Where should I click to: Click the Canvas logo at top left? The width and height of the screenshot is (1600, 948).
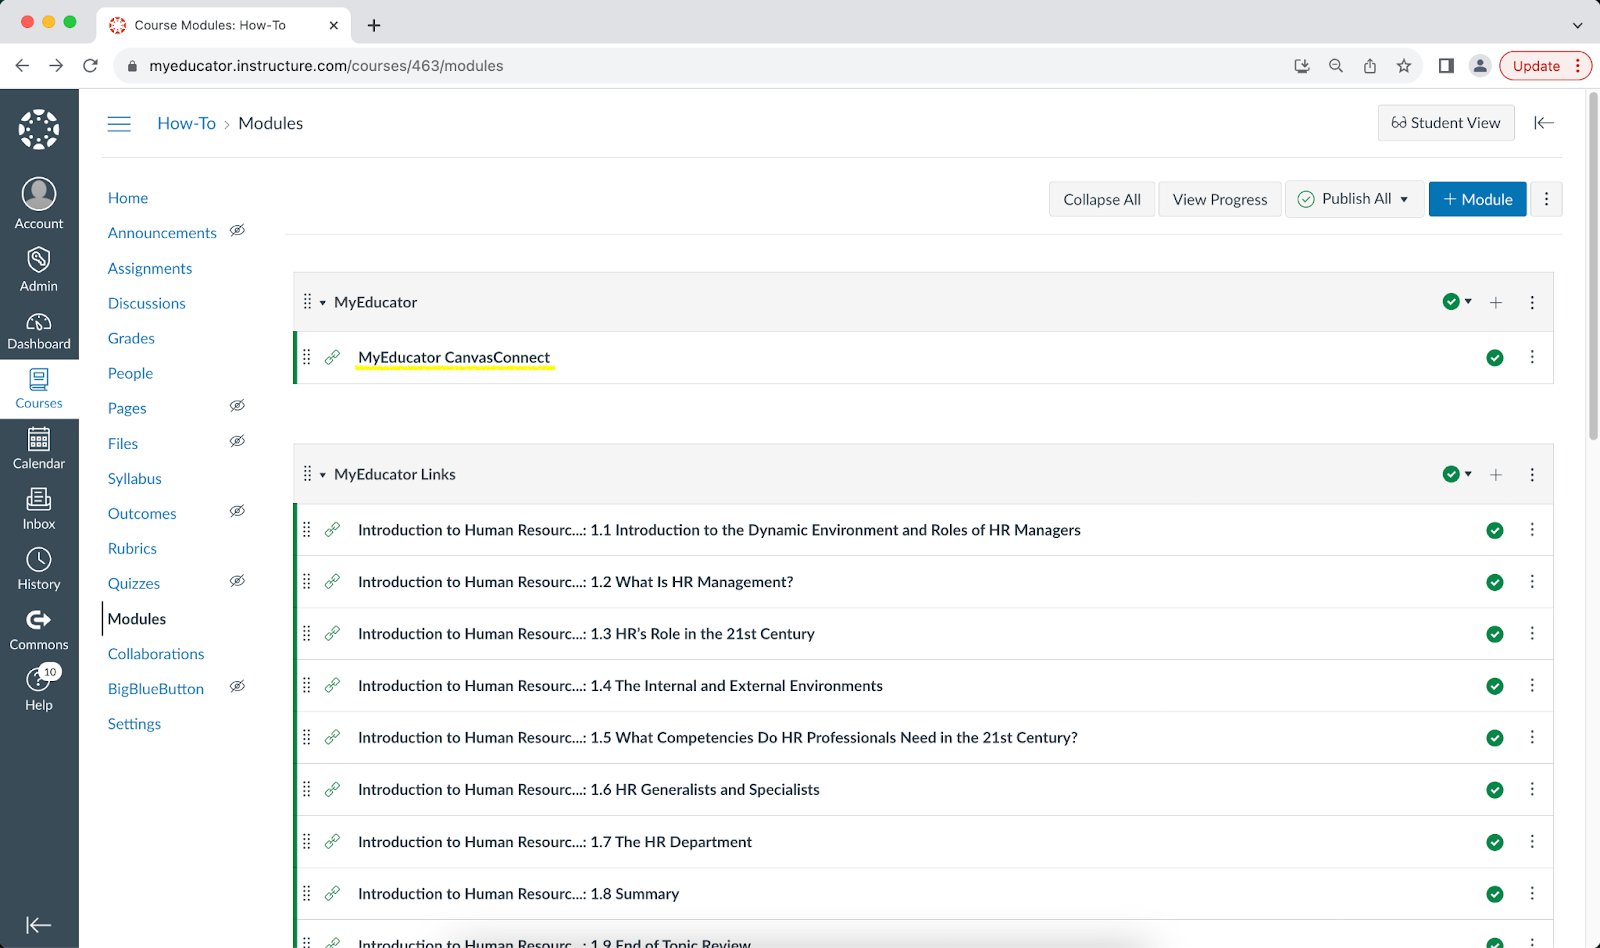tap(39, 129)
